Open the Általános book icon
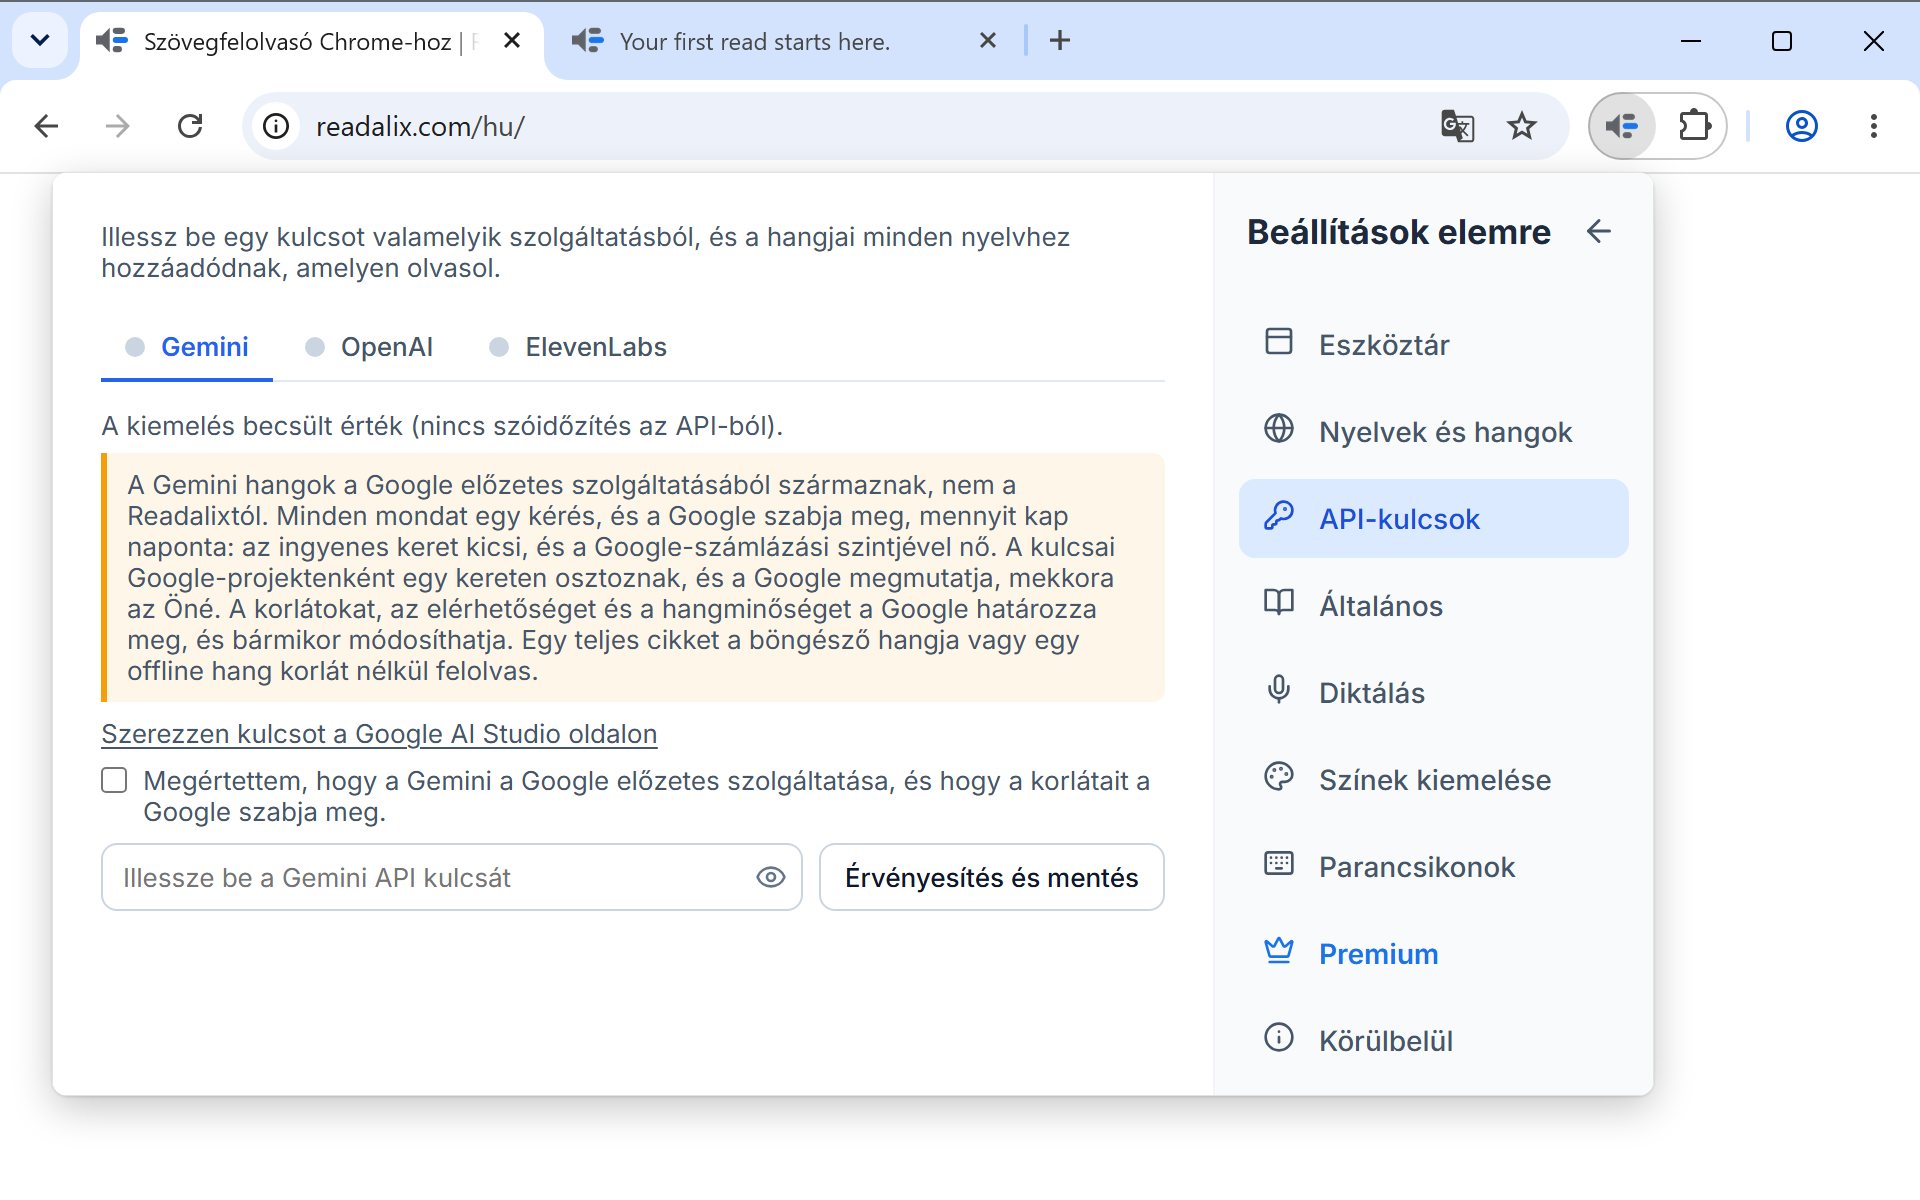 [x=1279, y=604]
